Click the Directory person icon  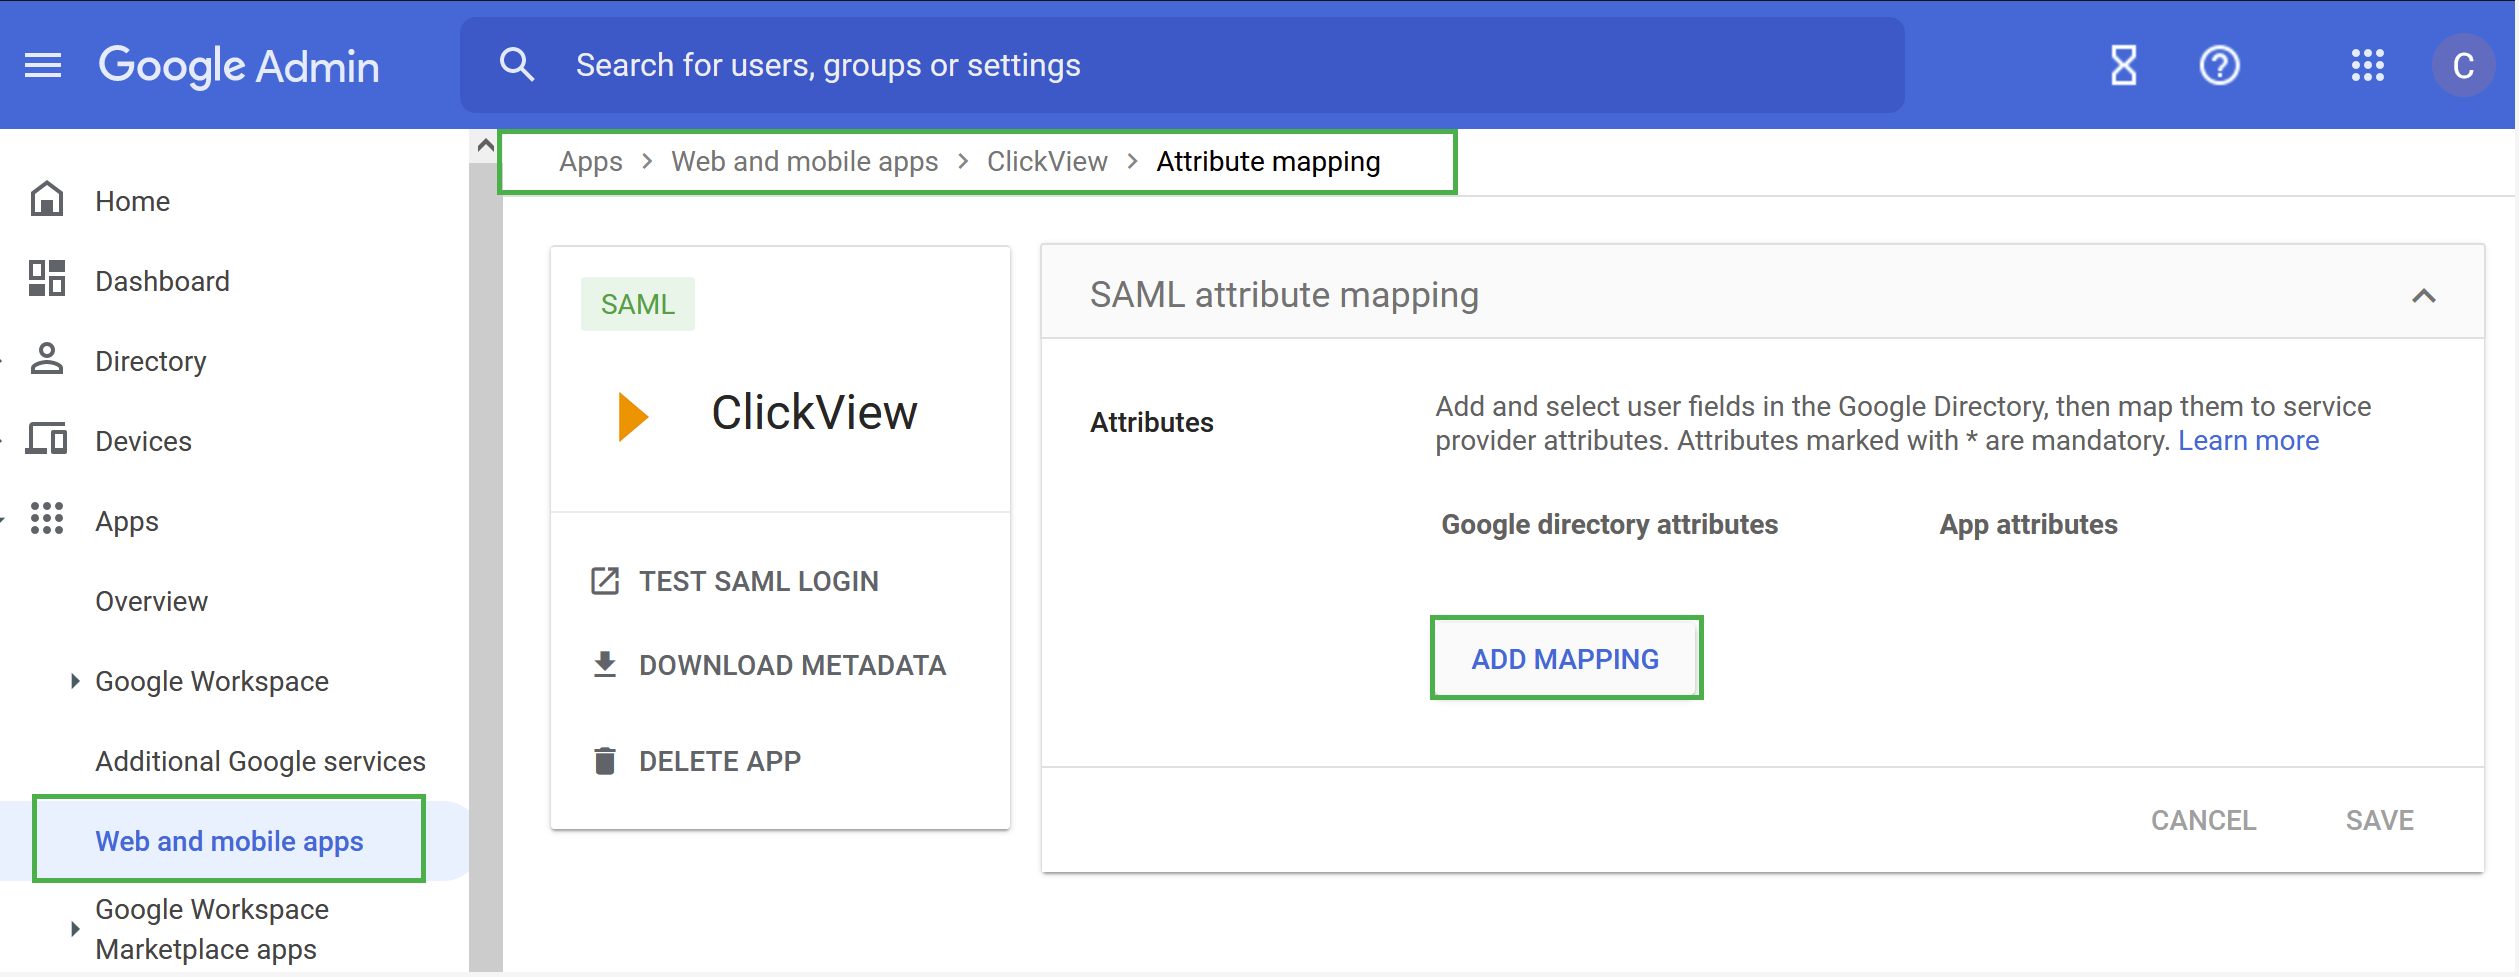click(47, 359)
